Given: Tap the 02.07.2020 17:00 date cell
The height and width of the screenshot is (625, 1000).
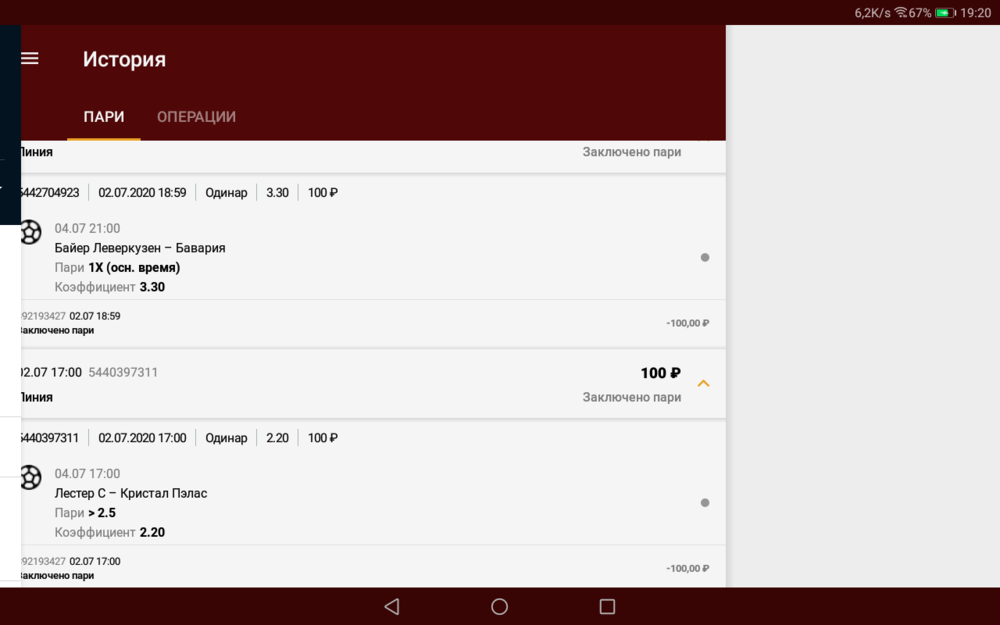Looking at the screenshot, I should click(x=142, y=438).
